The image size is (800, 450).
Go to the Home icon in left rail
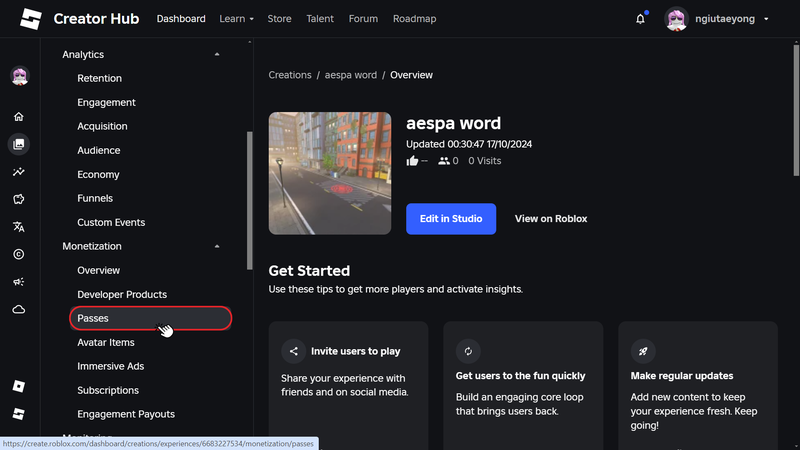point(19,117)
